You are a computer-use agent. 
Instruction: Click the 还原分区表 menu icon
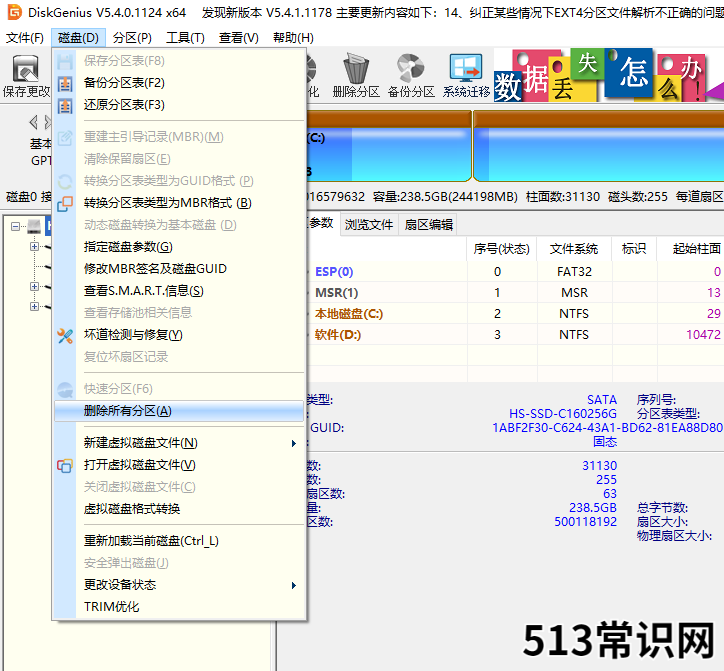(x=65, y=106)
